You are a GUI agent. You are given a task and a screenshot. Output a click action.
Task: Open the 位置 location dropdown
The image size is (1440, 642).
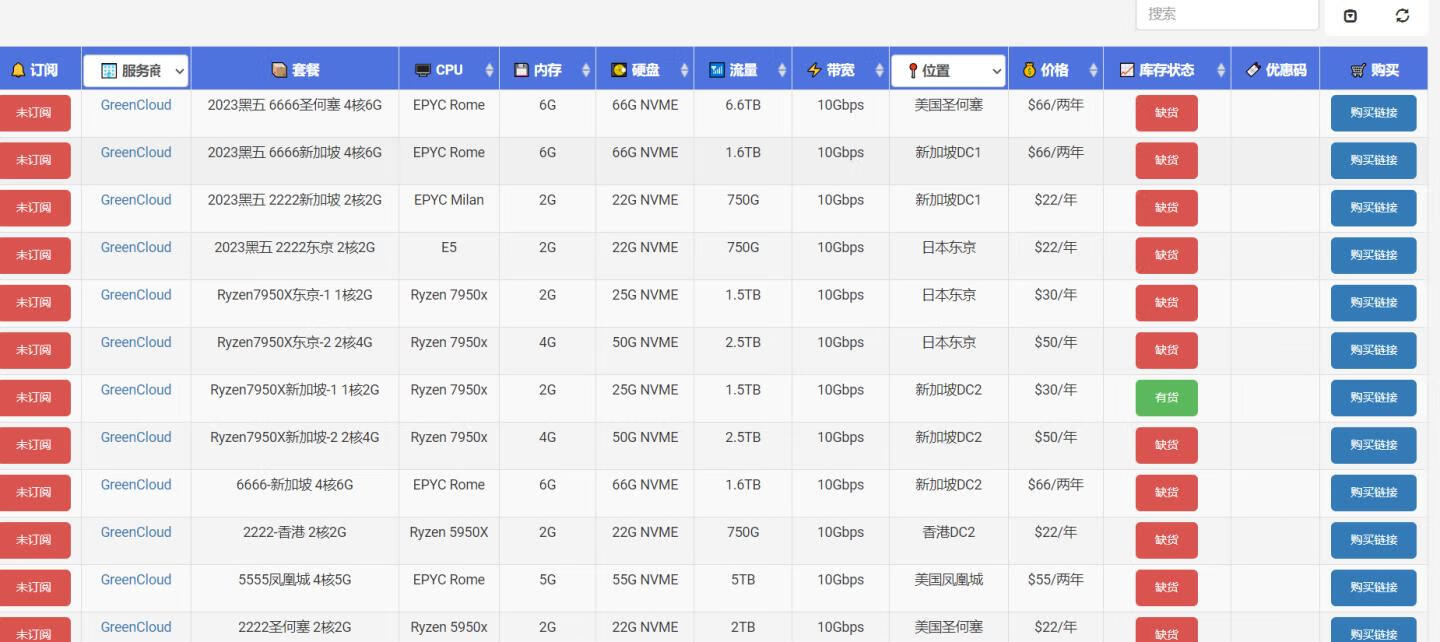click(x=948, y=70)
